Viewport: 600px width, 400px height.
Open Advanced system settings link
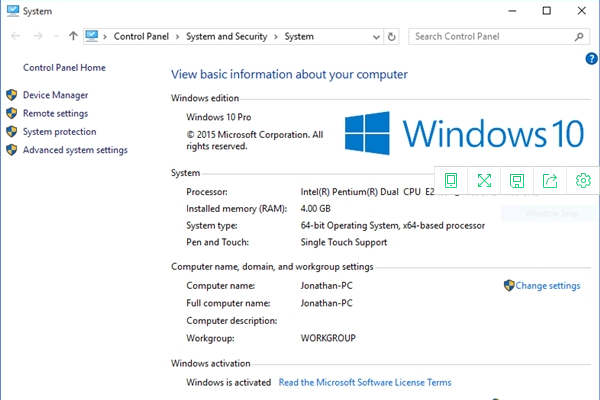point(75,150)
